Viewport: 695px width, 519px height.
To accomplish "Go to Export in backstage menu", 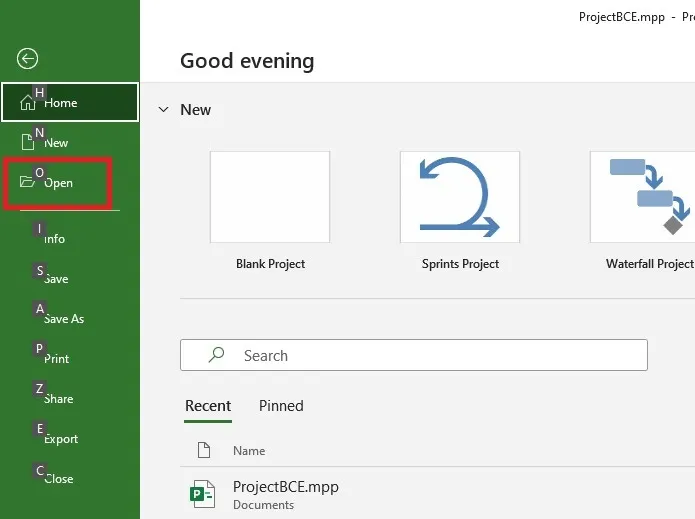I will tap(61, 439).
